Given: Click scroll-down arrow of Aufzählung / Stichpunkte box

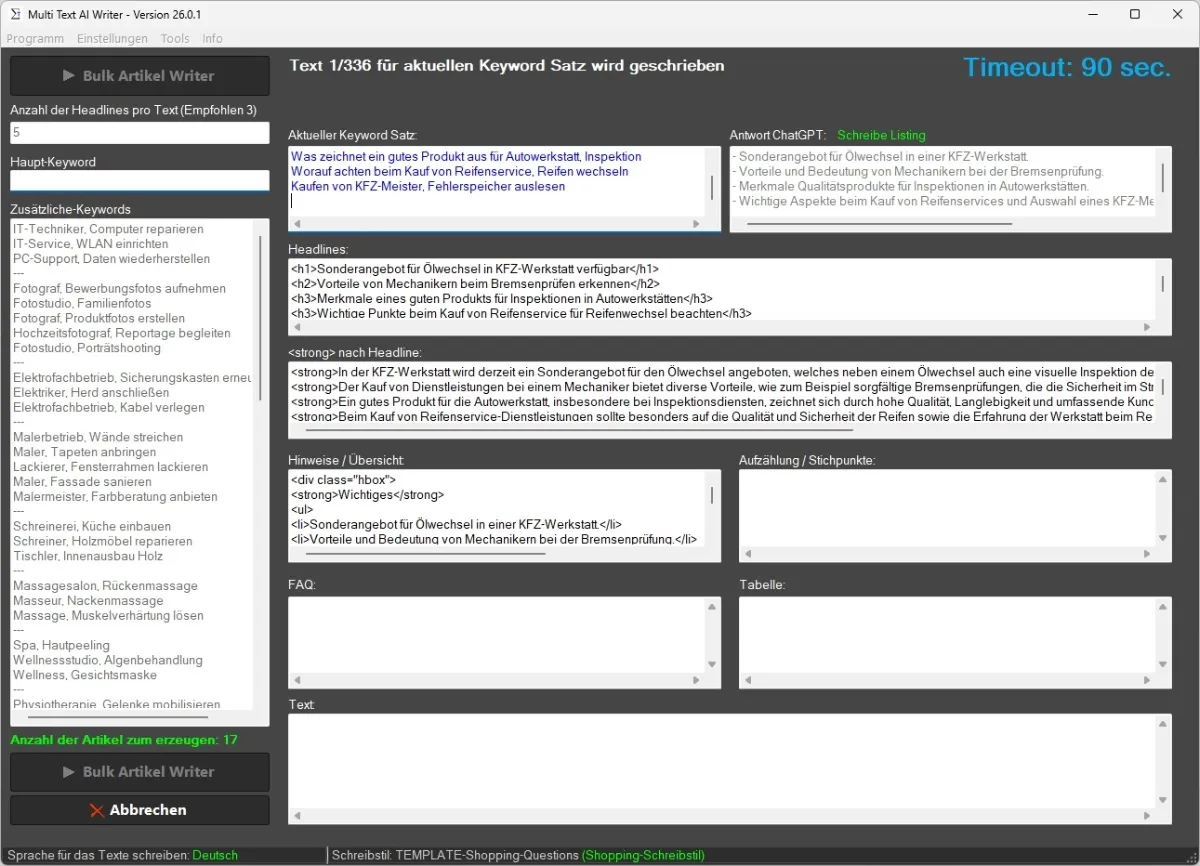Looking at the screenshot, I should coord(1163,538).
